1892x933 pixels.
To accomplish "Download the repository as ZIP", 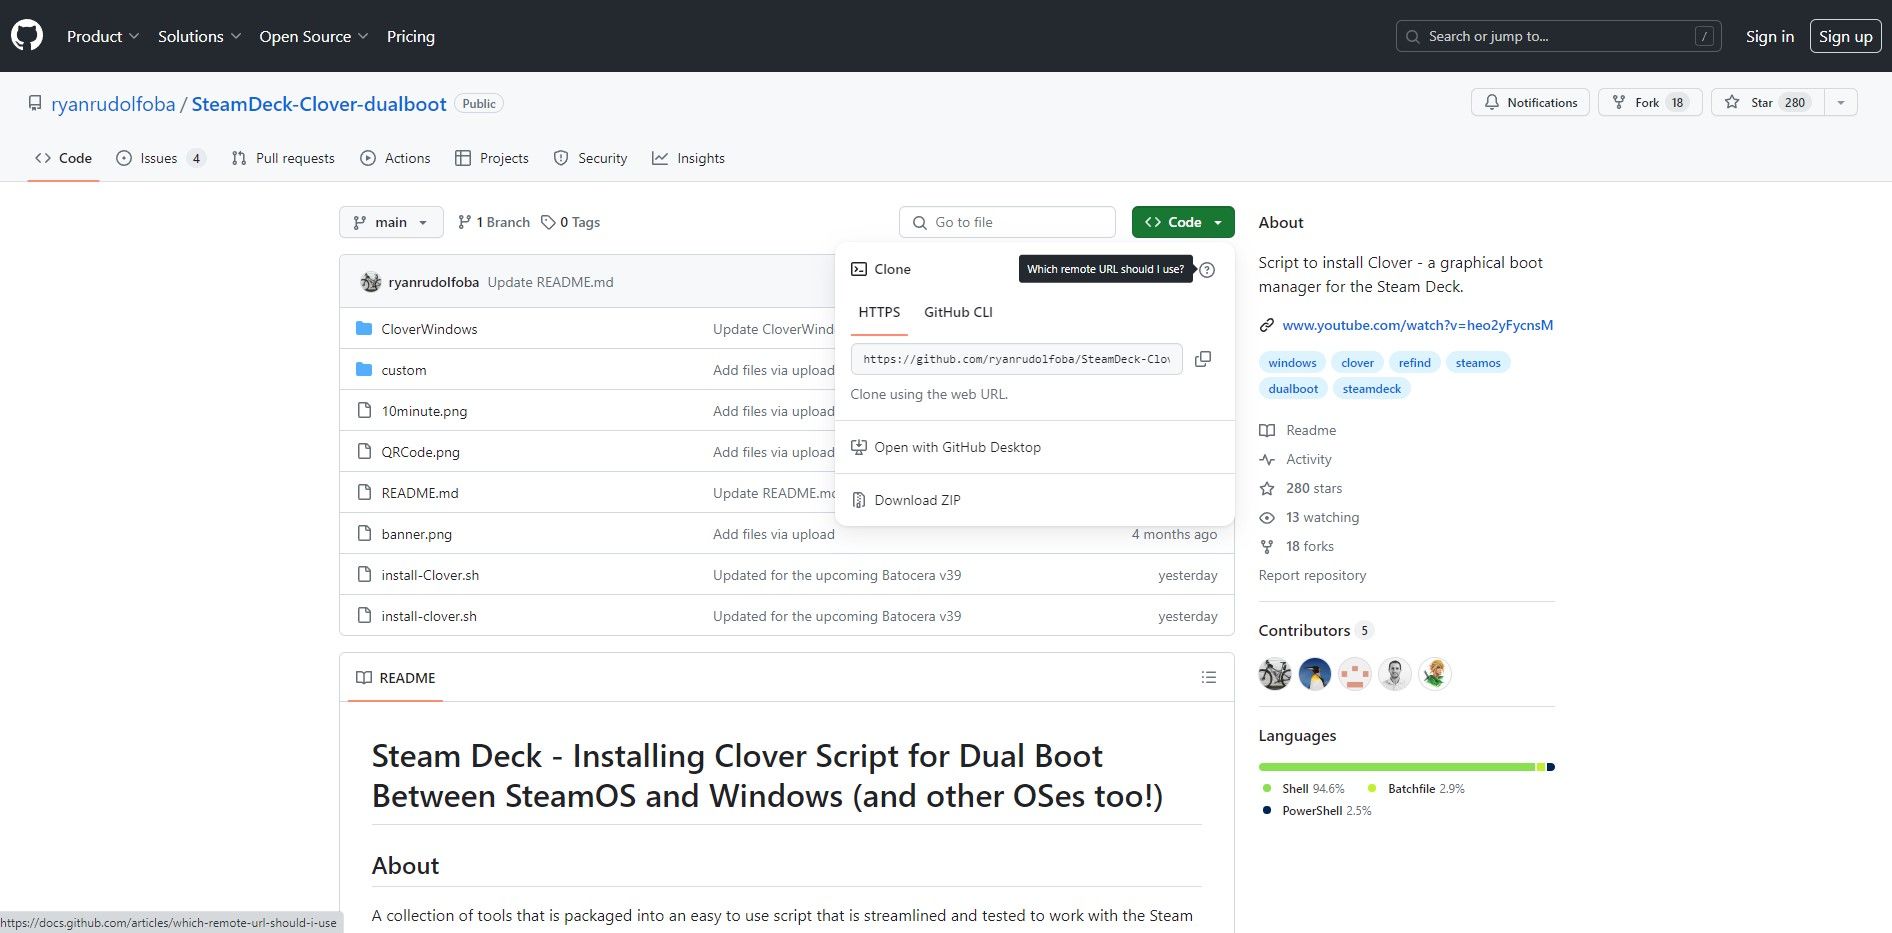I will point(916,500).
